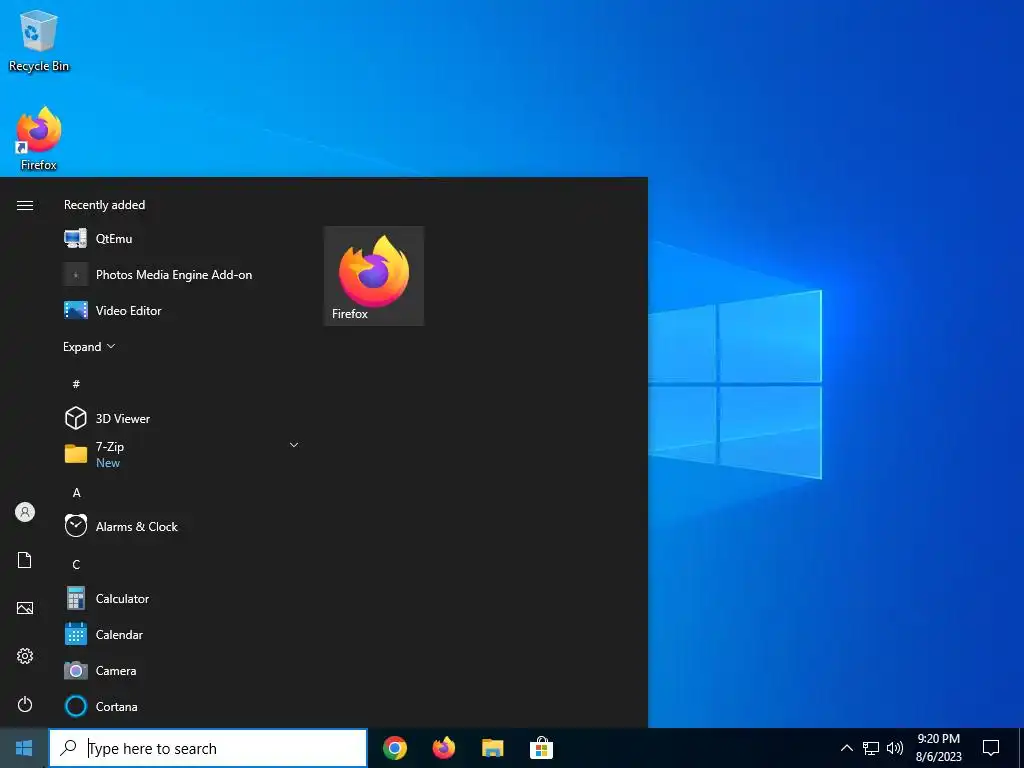Click the volume speaker icon
The image size is (1024, 768).
pyautogui.click(x=895, y=748)
